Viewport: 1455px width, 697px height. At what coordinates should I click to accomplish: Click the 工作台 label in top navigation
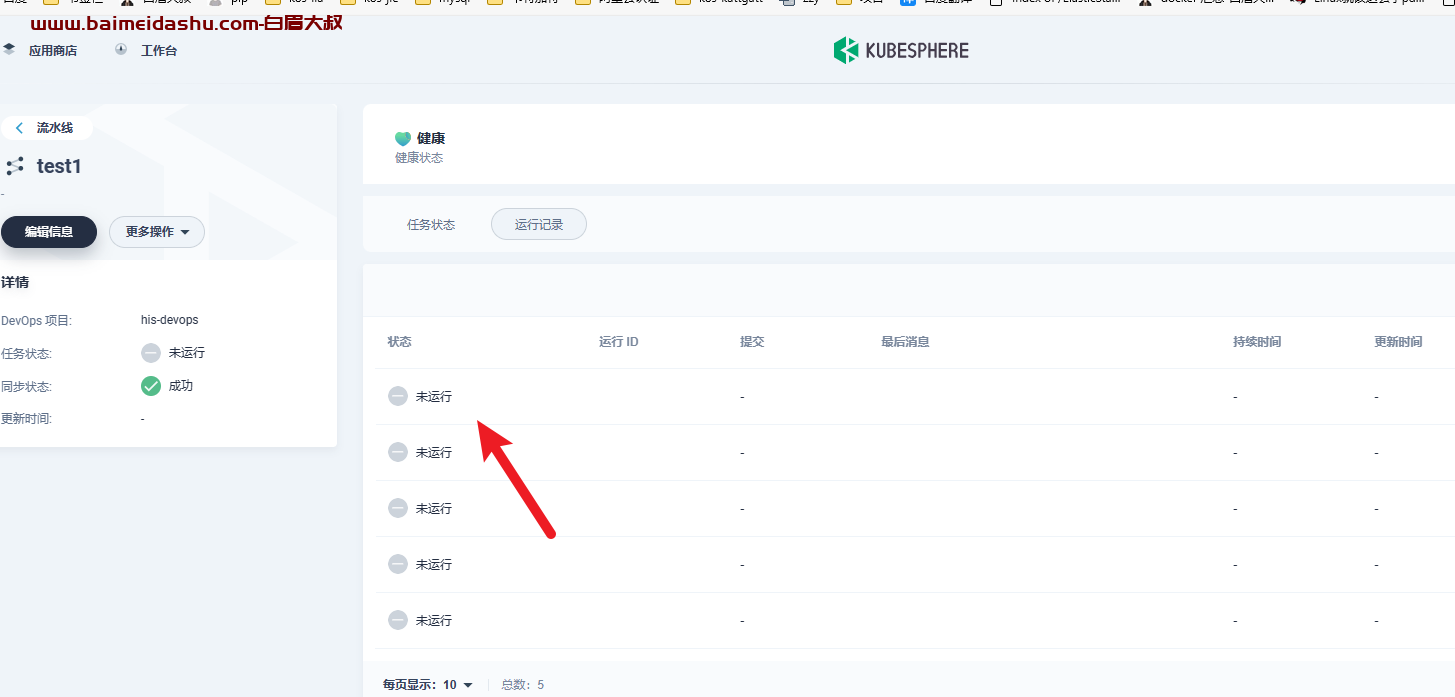pos(159,50)
